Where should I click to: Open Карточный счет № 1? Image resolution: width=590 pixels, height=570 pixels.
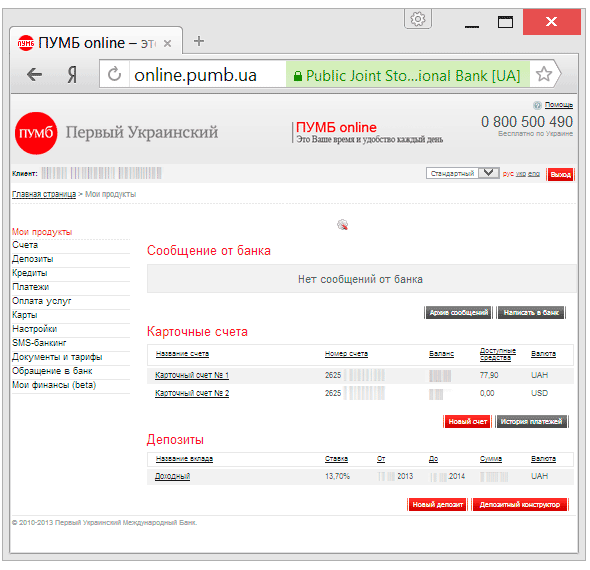[192, 375]
